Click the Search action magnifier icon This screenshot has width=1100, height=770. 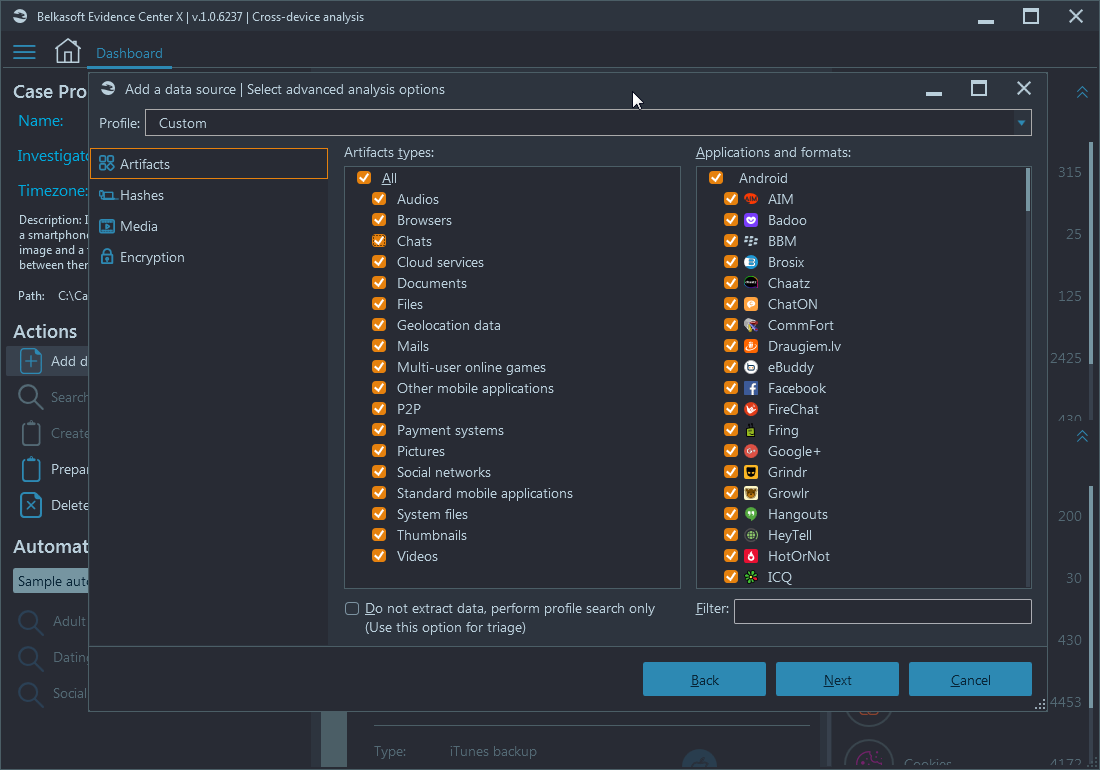(x=31, y=397)
